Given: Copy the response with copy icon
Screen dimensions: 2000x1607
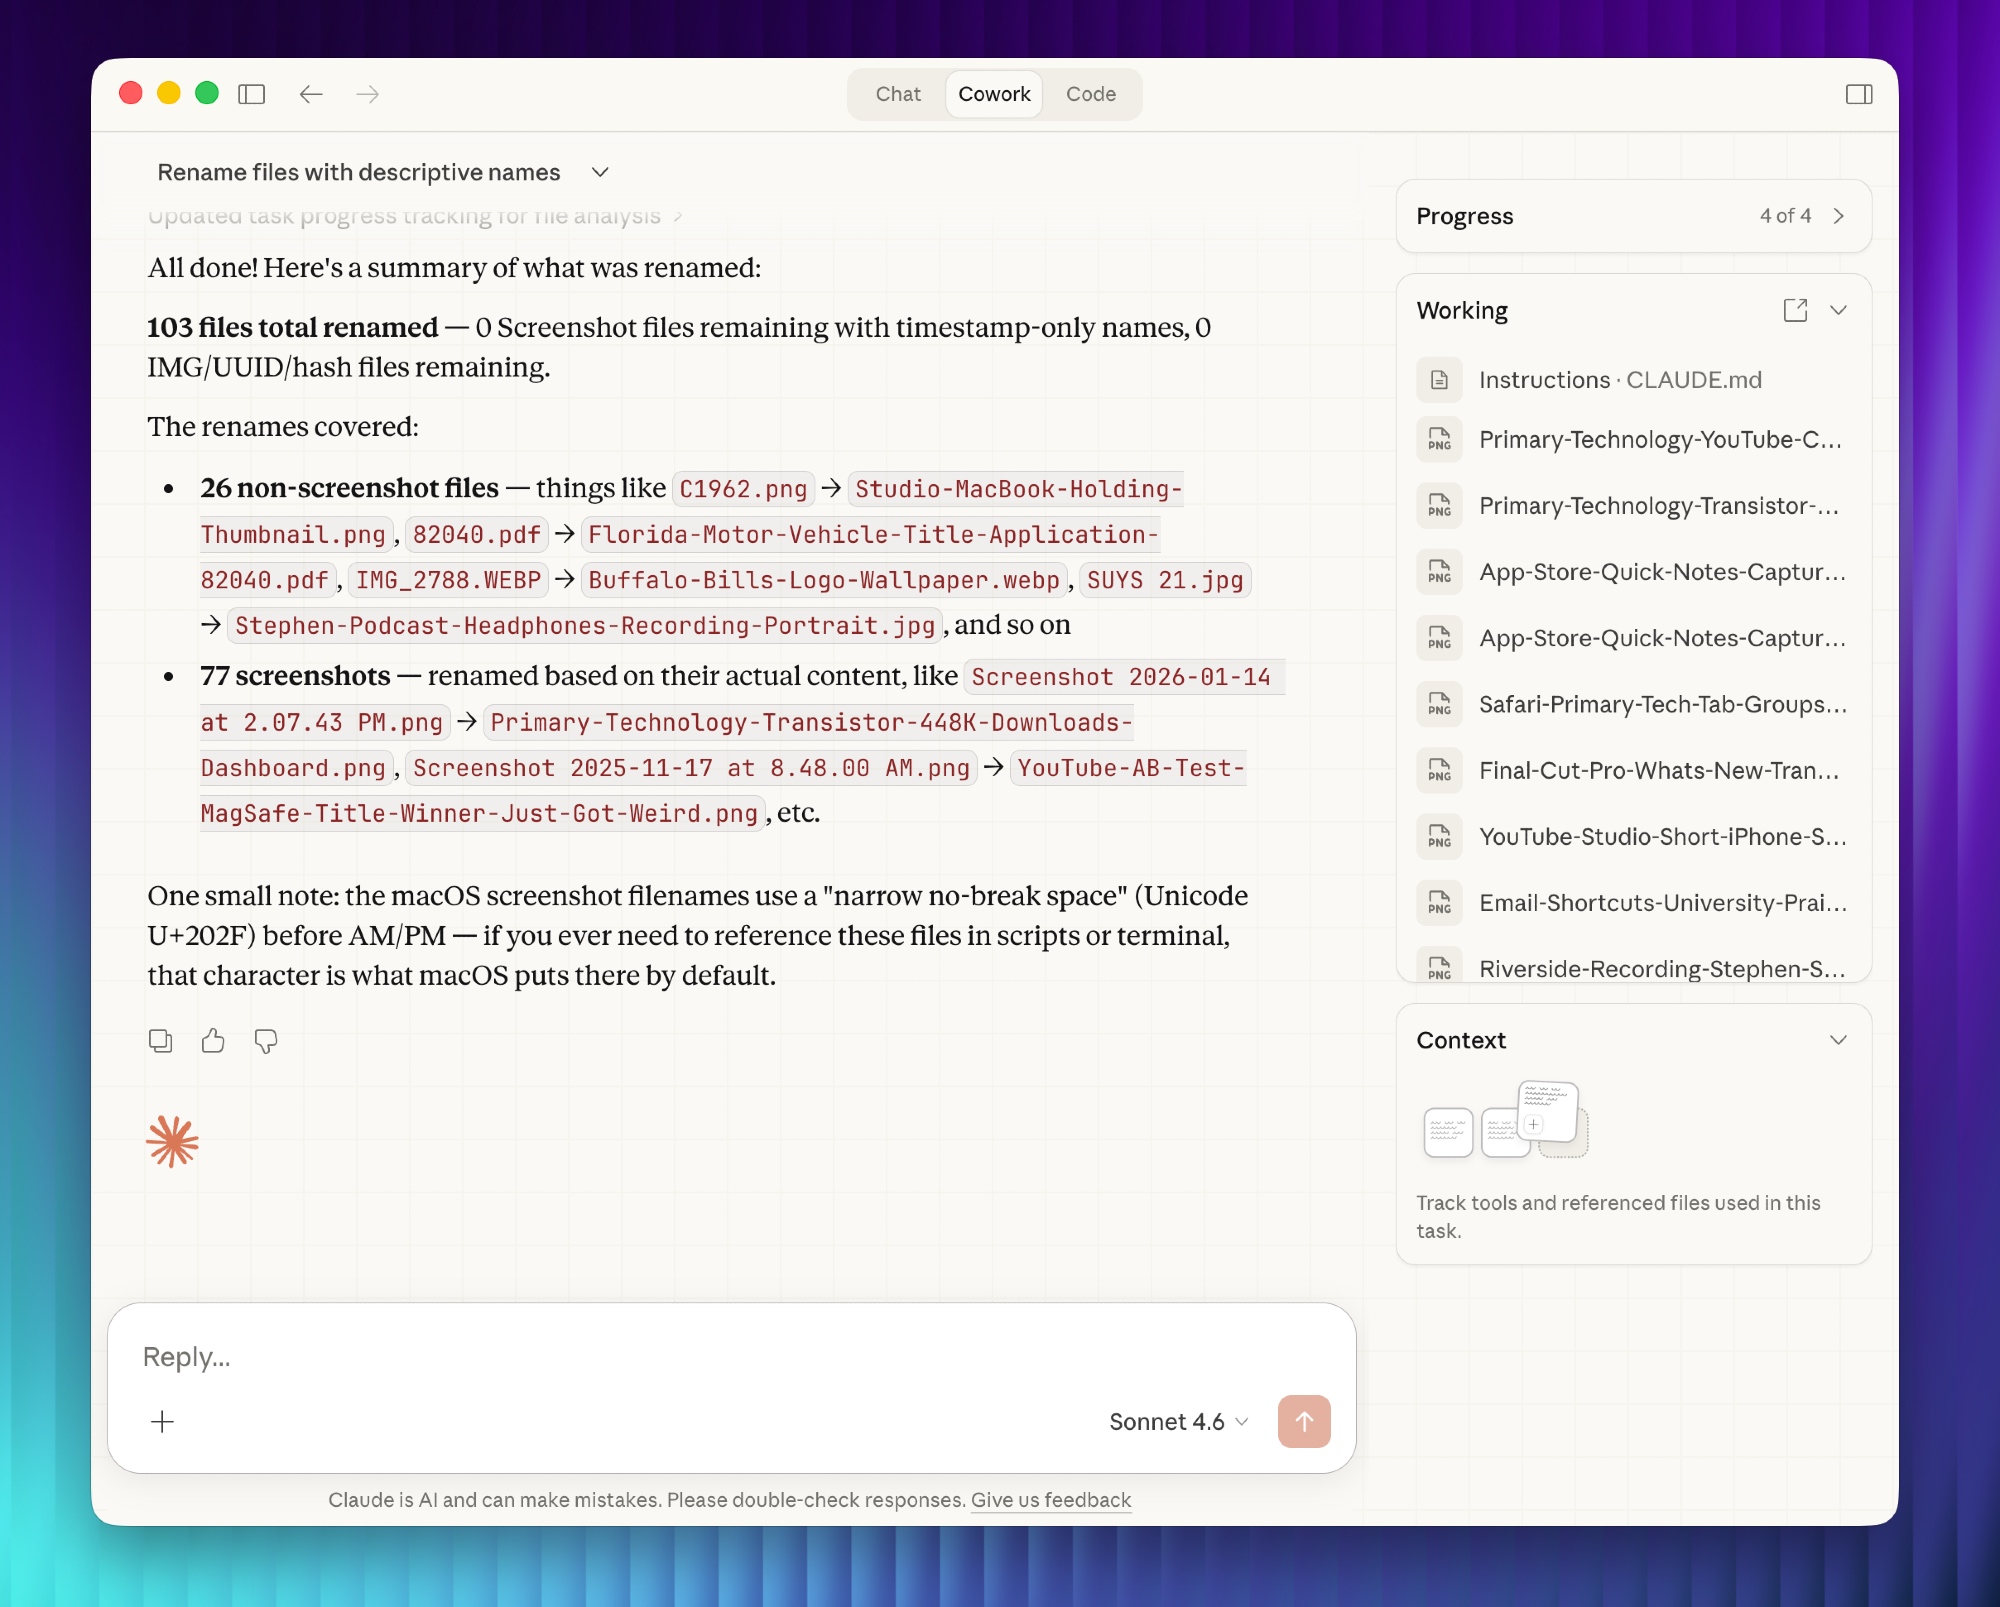Looking at the screenshot, I should [160, 1041].
